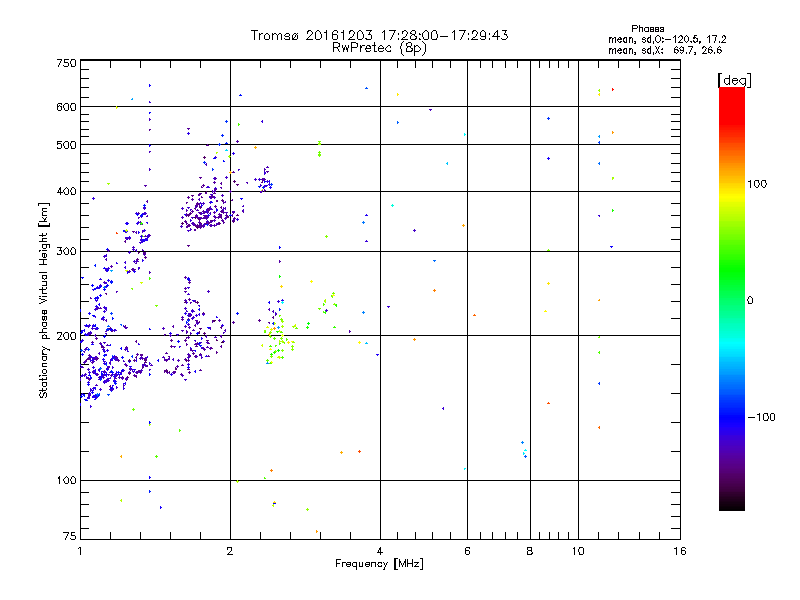Click the '[deg]' colorbar unit label
The height and width of the screenshot is (600, 800).
coord(734,80)
